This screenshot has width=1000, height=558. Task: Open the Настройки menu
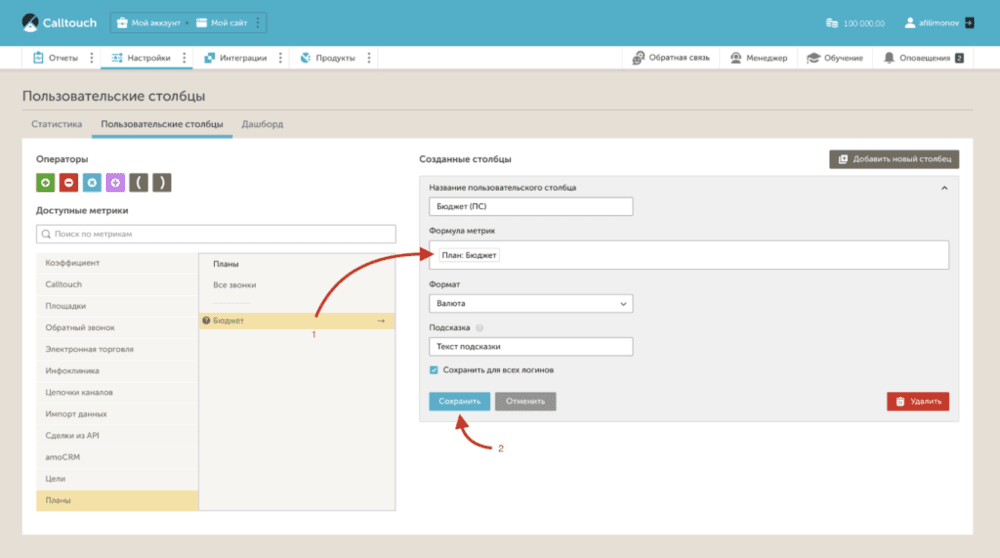pyautogui.click(x=141, y=58)
